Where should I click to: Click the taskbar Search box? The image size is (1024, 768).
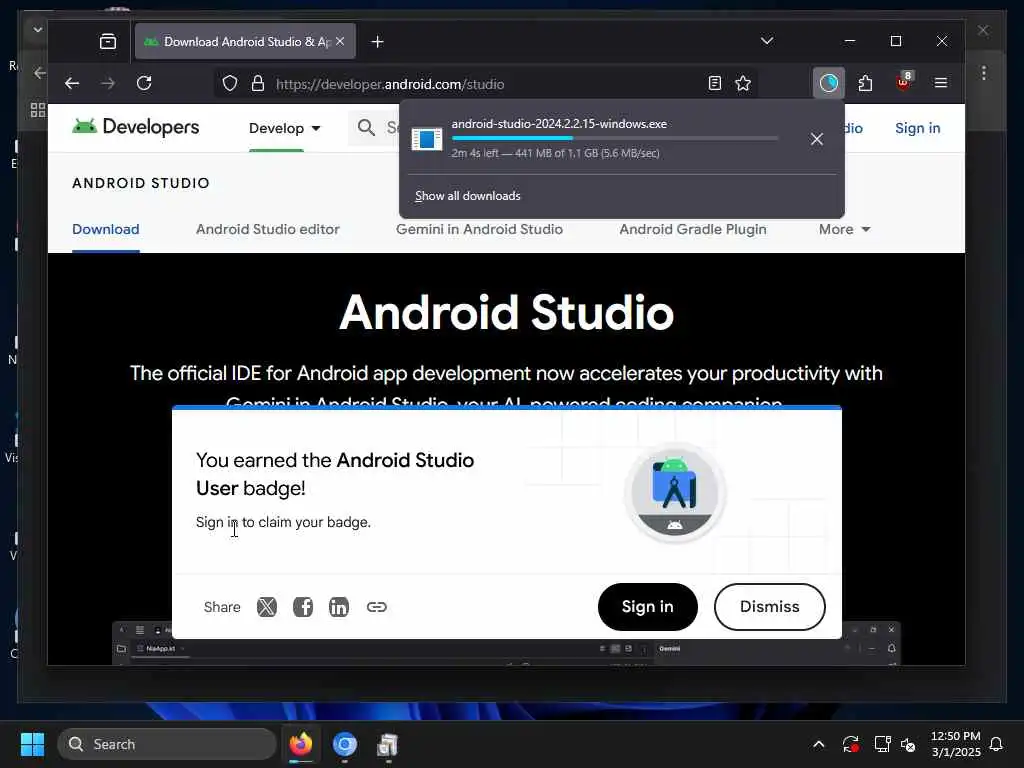tap(167, 744)
